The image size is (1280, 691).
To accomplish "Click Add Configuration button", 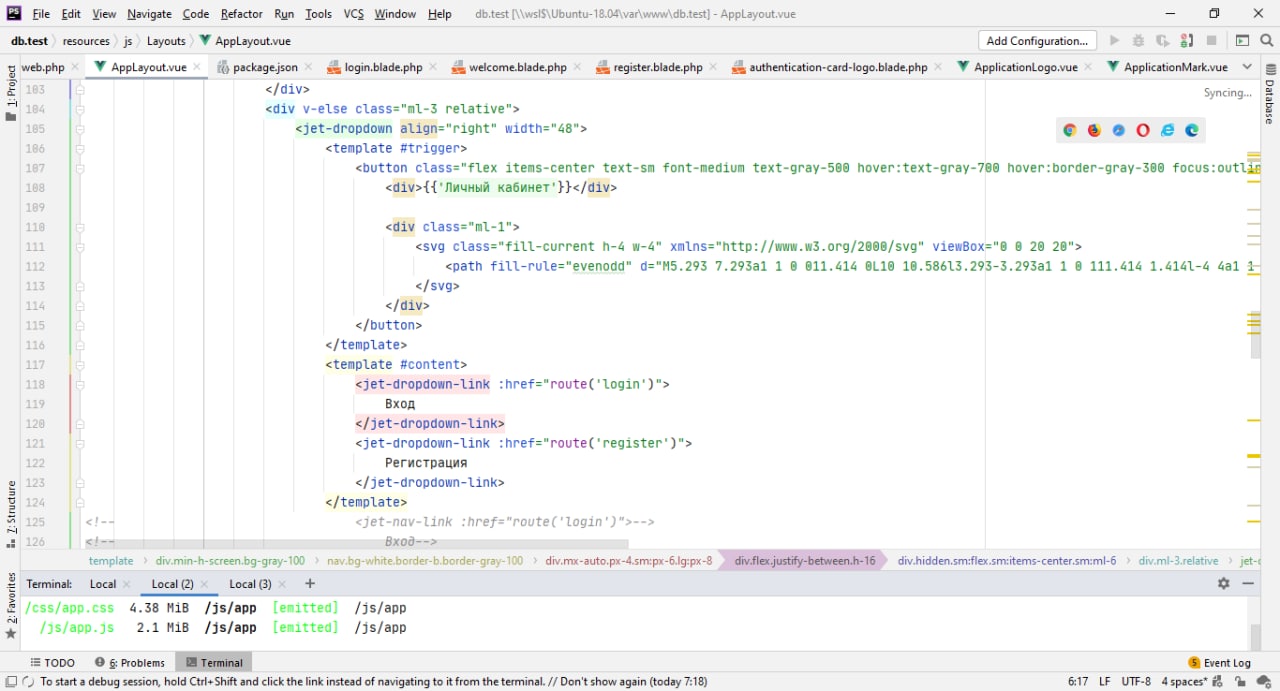I will click(1036, 41).
